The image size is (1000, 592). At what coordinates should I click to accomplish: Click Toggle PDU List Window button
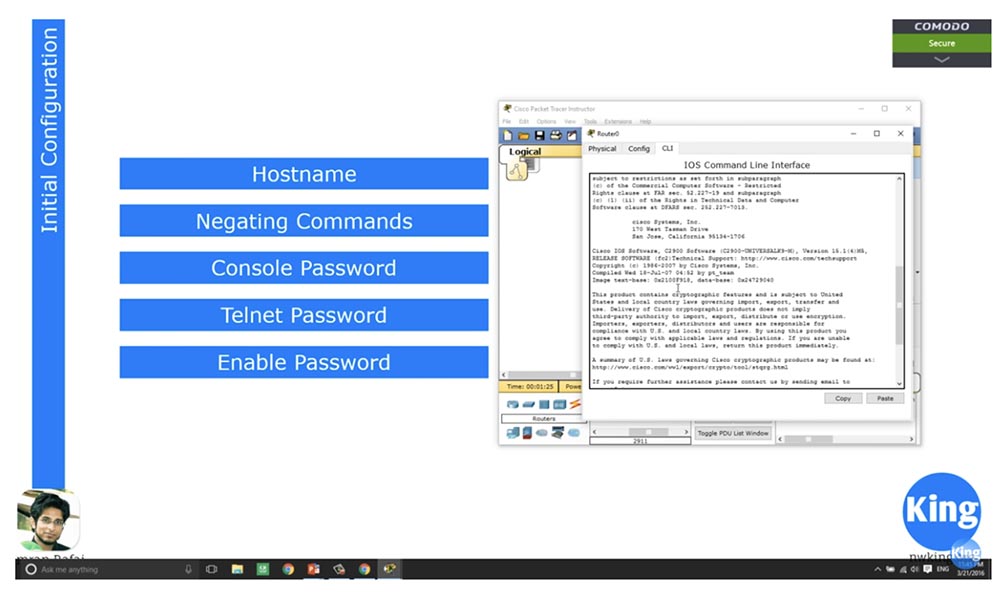(733, 433)
